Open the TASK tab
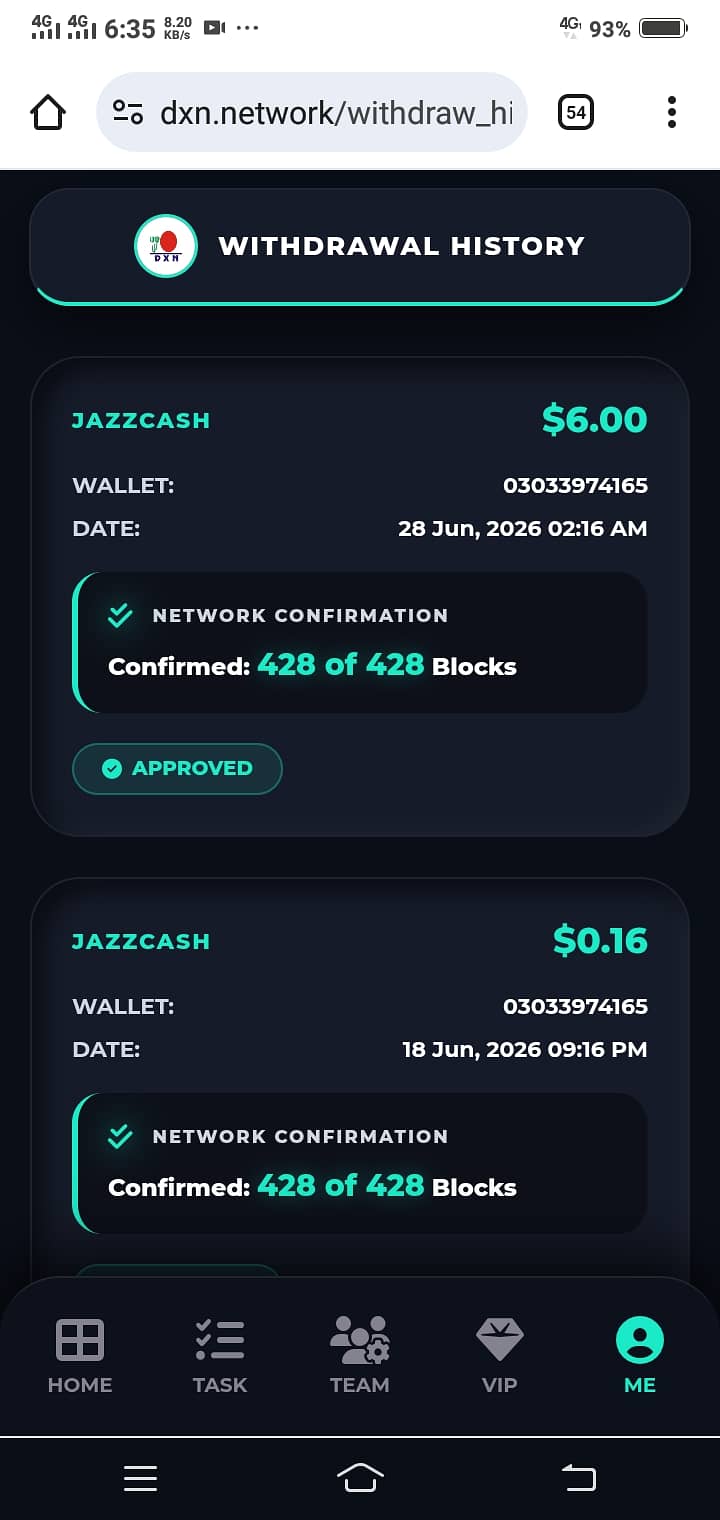The height and width of the screenshot is (1520, 720). click(x=220, y=1356)
